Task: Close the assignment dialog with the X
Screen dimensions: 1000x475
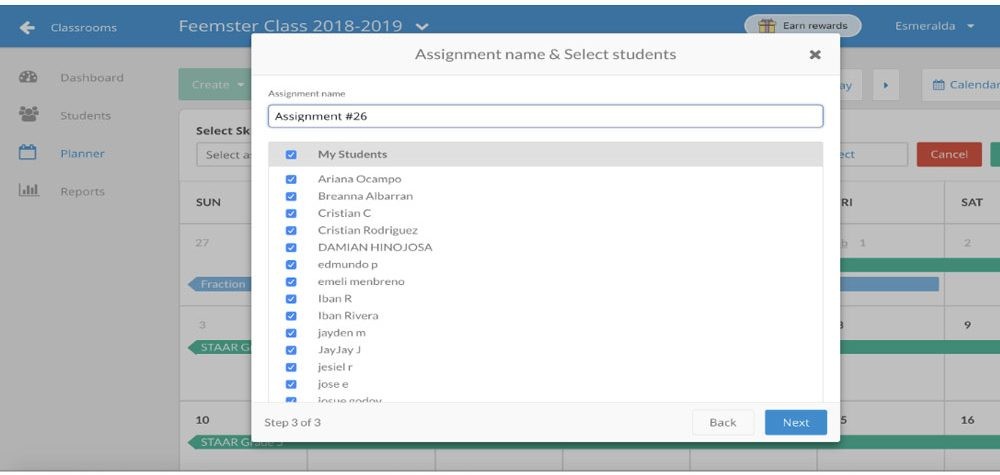Action: coord(814,55)
